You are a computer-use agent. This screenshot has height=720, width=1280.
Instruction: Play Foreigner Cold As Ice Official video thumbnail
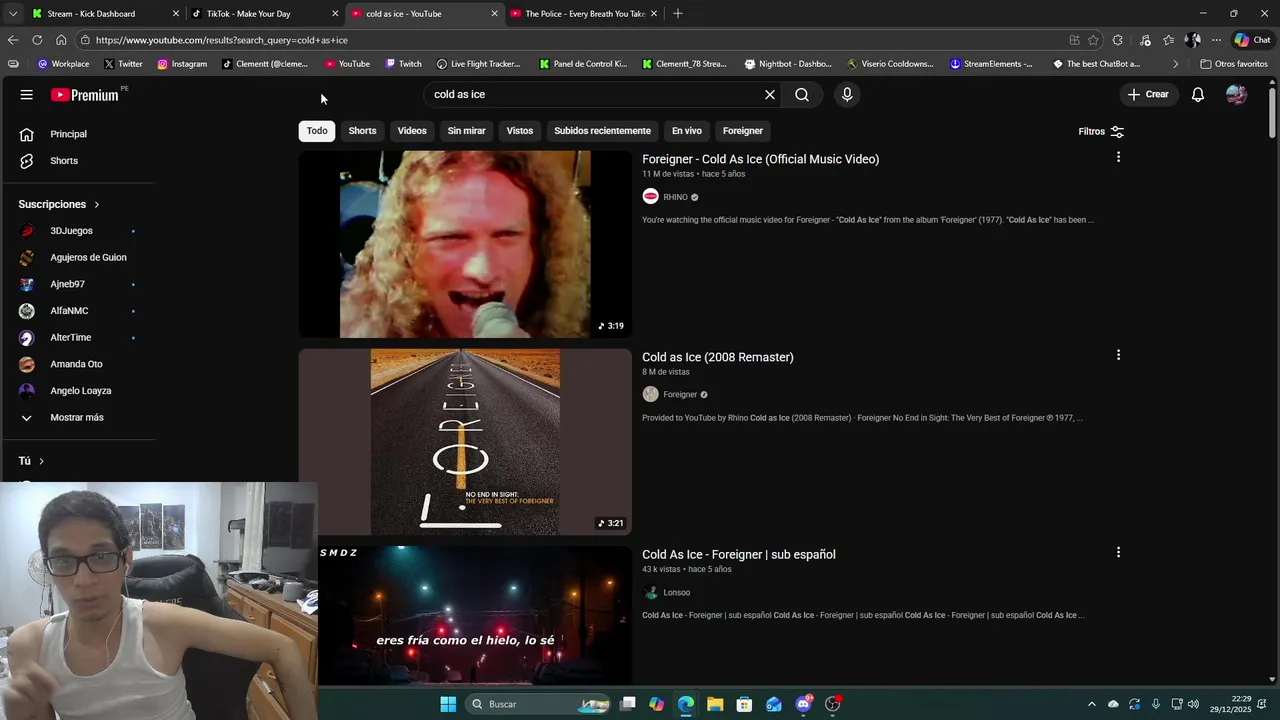(465, 244)
